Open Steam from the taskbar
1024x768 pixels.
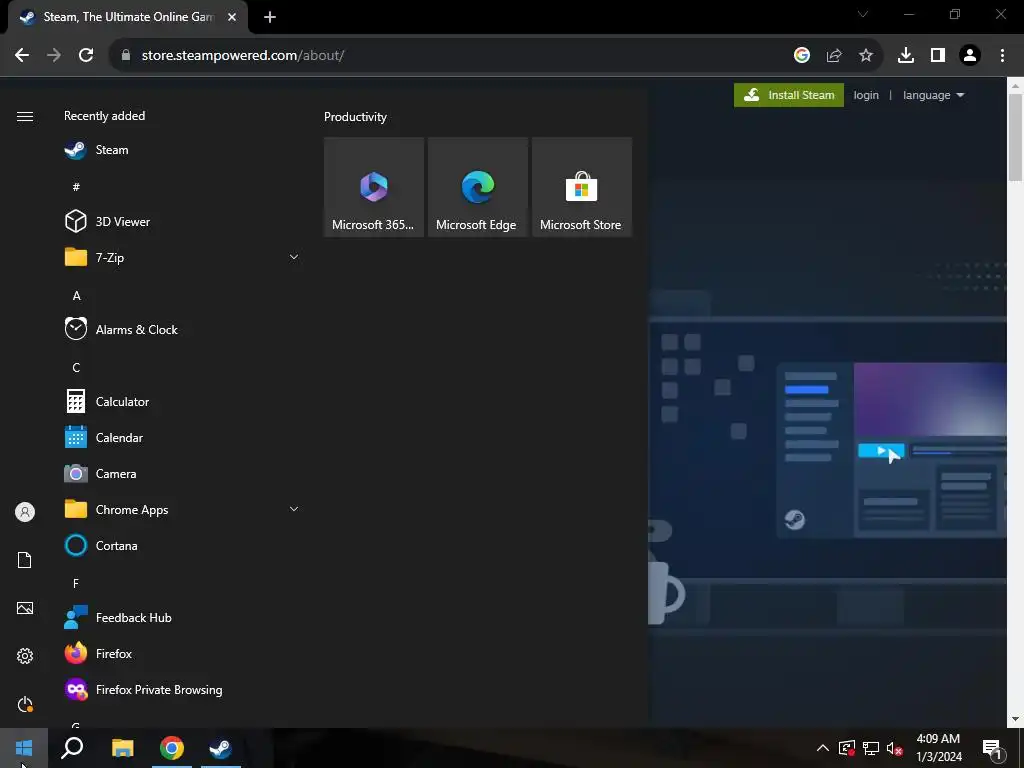[221, 748]
